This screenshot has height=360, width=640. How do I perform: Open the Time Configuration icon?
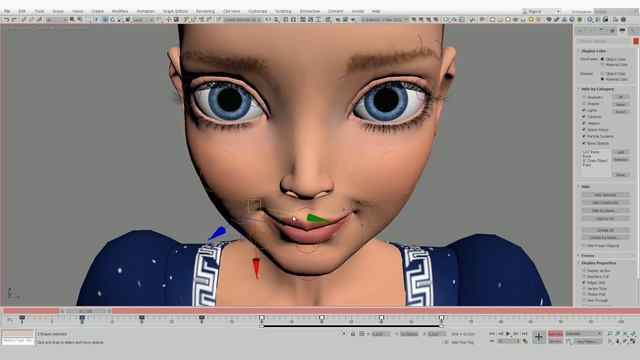(525, 341)
